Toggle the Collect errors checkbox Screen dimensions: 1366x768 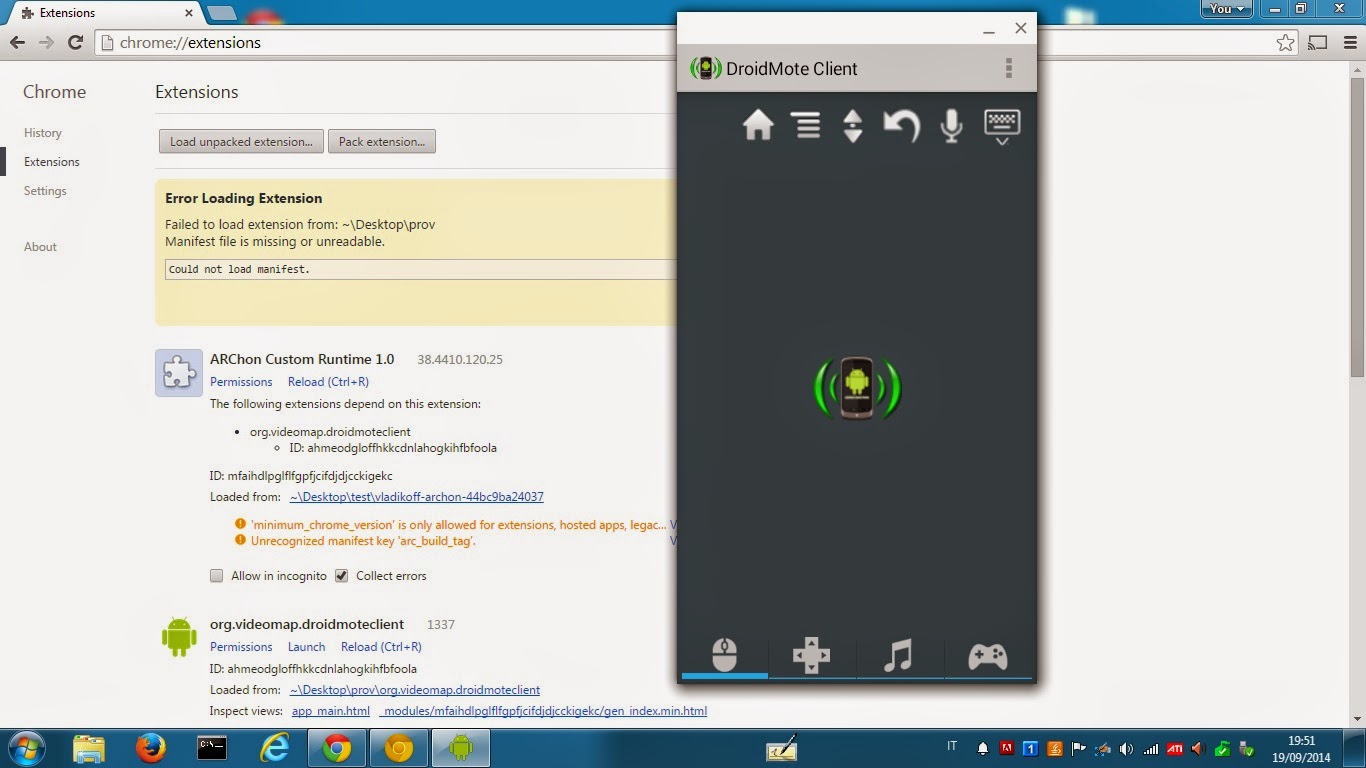tap(342, 576)
